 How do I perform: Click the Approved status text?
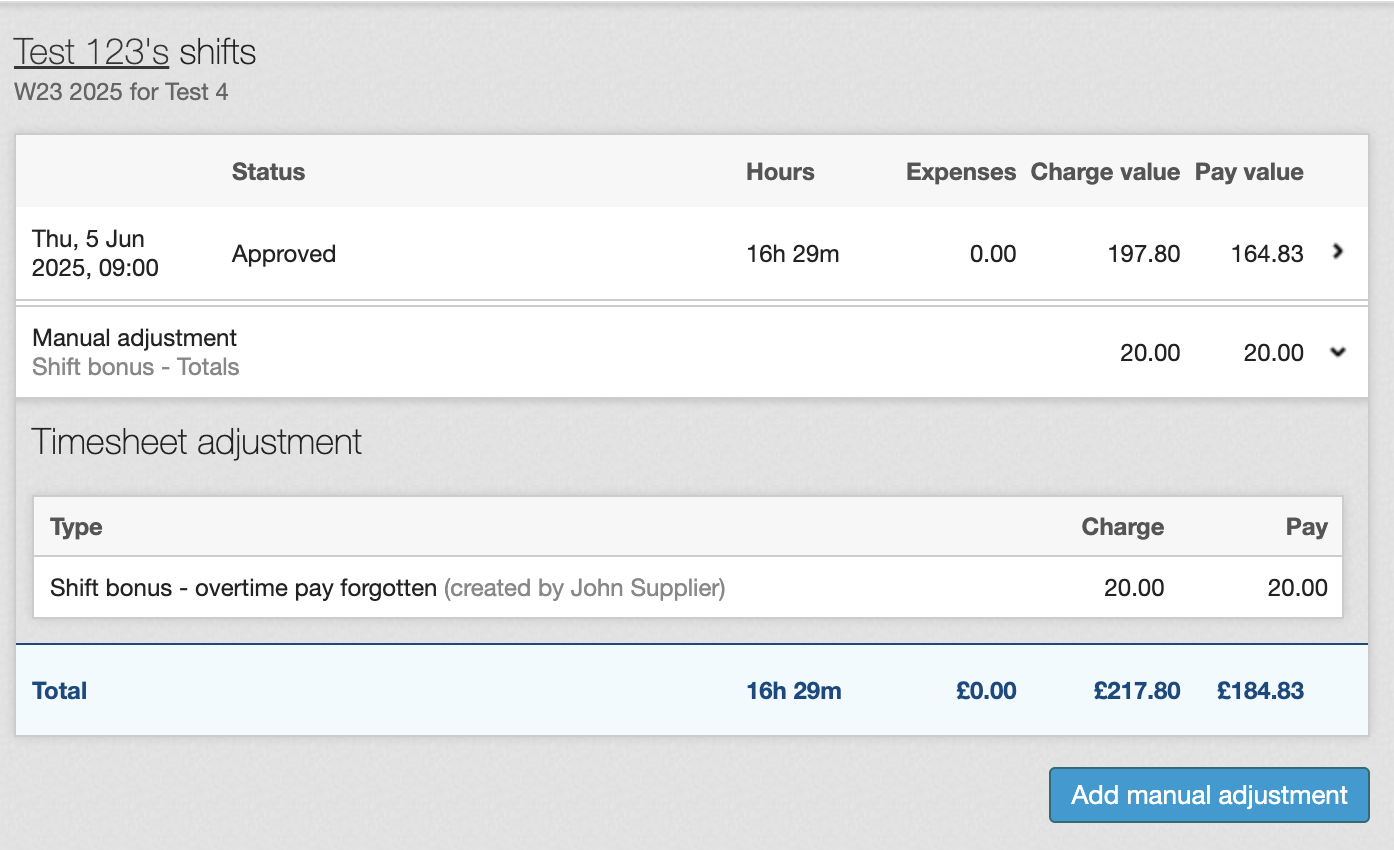click(x=284, y=254)
